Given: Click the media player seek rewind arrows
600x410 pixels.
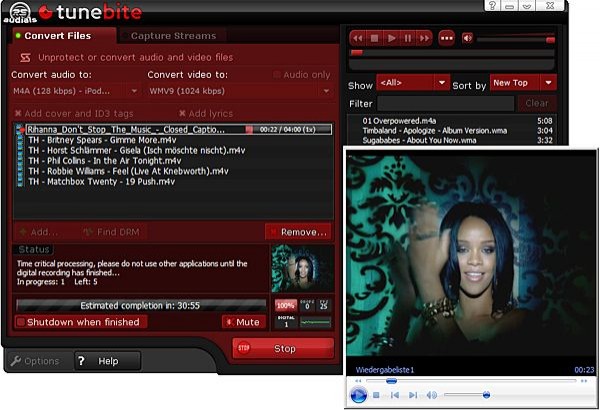Looking at the screenshot, I should (358, 381).
